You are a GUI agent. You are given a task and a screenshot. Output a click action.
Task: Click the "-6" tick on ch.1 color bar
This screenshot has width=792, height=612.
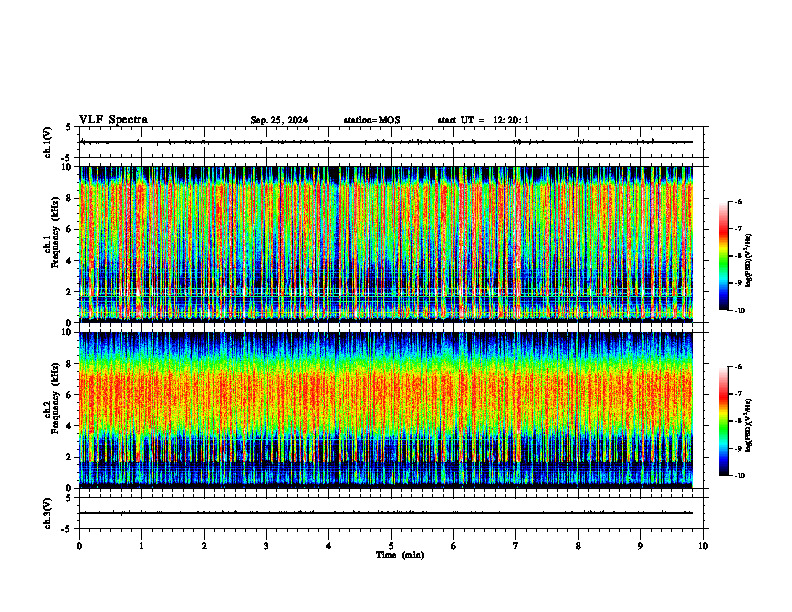tap(738, 201)
